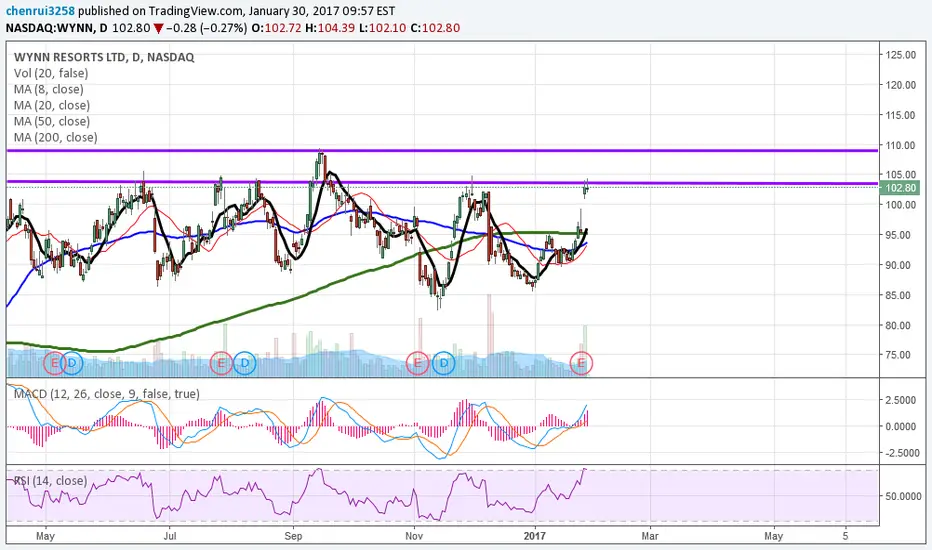This screenshot has height=550, width=932.
Task: Click the Mar label on time axis
Action: pos(650,536)
